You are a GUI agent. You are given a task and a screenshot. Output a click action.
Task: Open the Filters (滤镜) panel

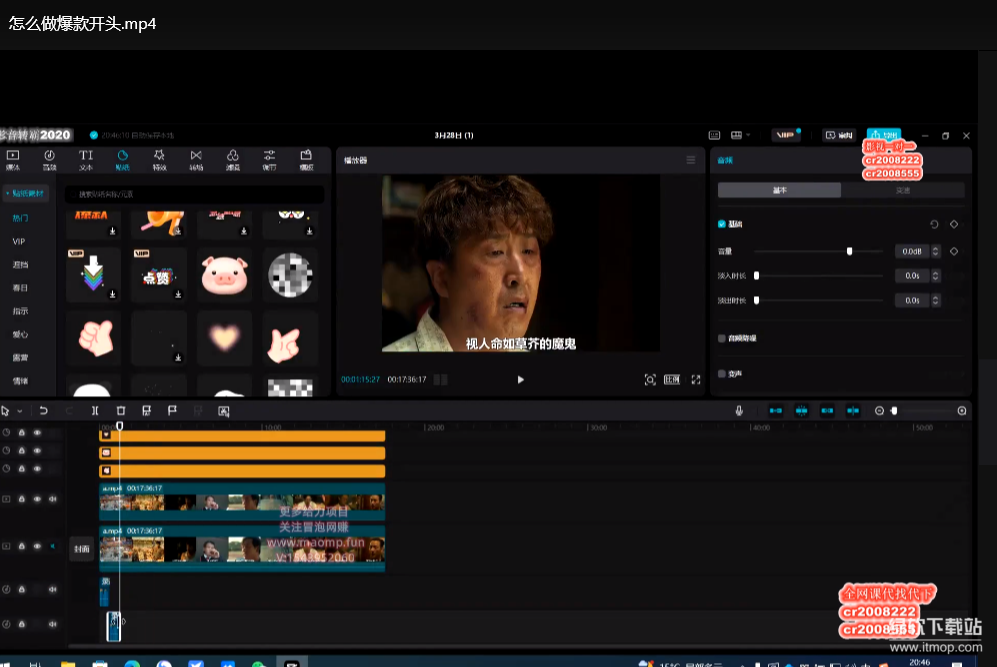pyautogui.click(x=232, y=159)
